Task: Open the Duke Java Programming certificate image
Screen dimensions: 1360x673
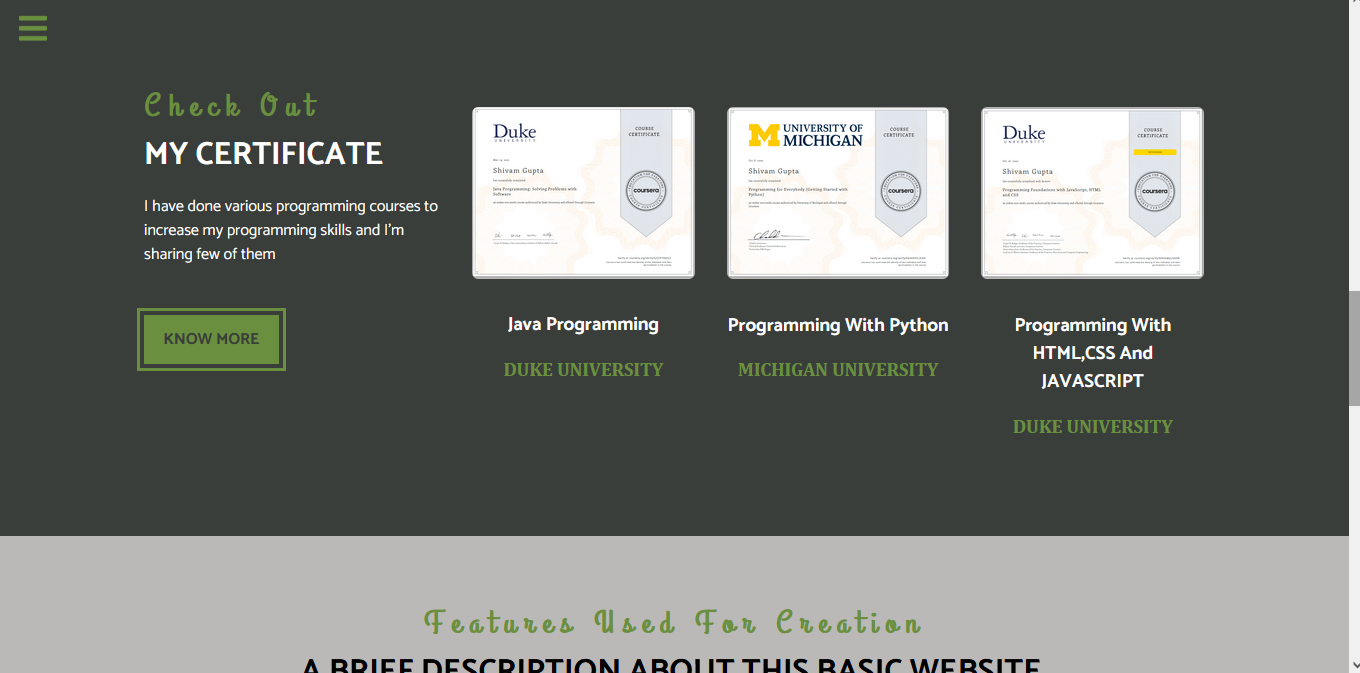Action: click(583, 193)
